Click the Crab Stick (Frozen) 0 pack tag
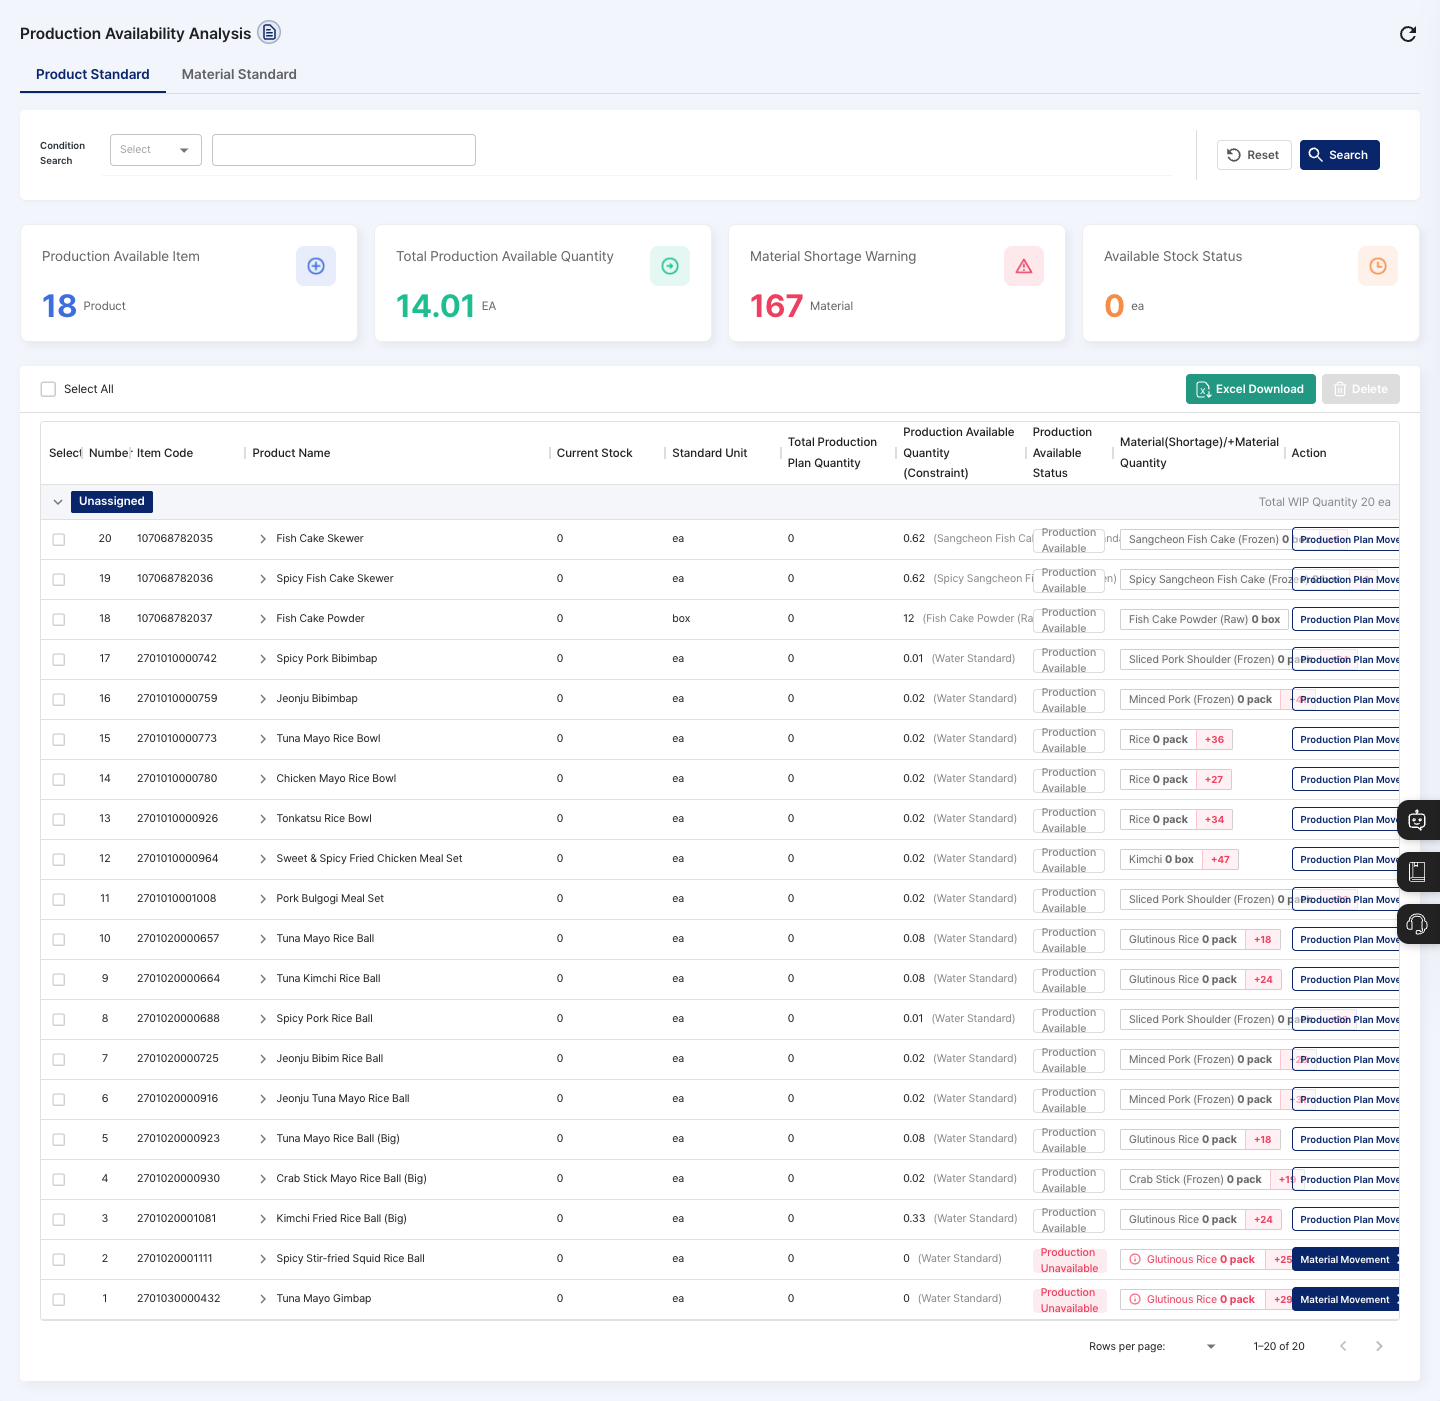This screenshot has width=1440, height=1401. tap(1195, 1179)
